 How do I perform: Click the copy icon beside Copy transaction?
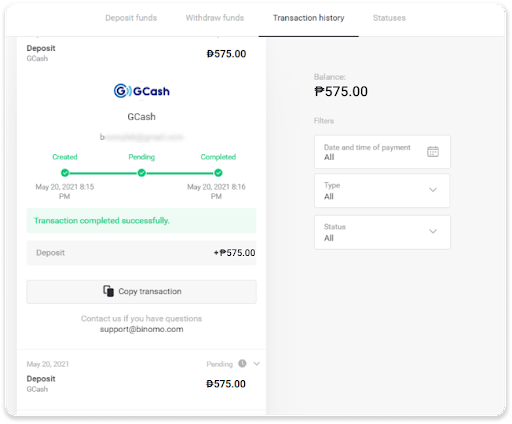point(108,291)
